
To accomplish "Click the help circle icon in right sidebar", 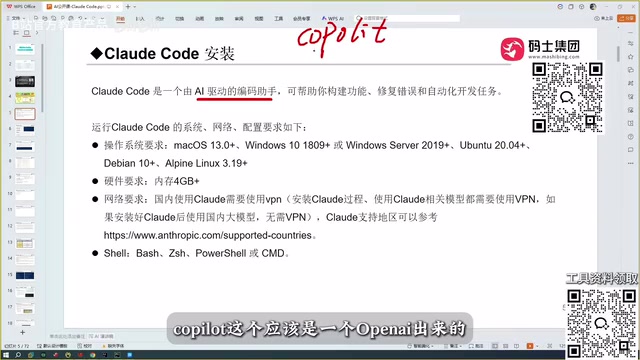I will (631, 137).
